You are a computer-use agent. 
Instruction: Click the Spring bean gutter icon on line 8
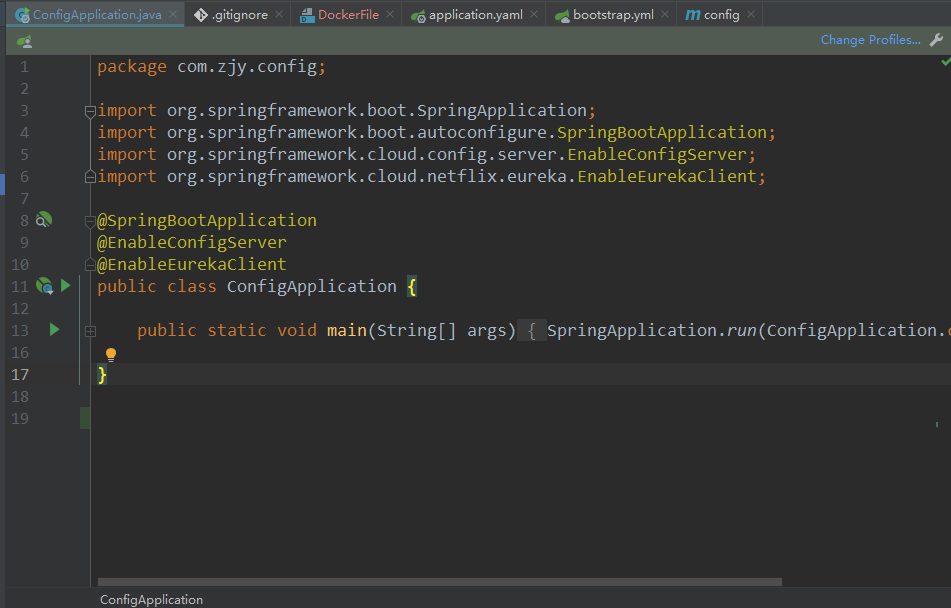tap(44, 220)
